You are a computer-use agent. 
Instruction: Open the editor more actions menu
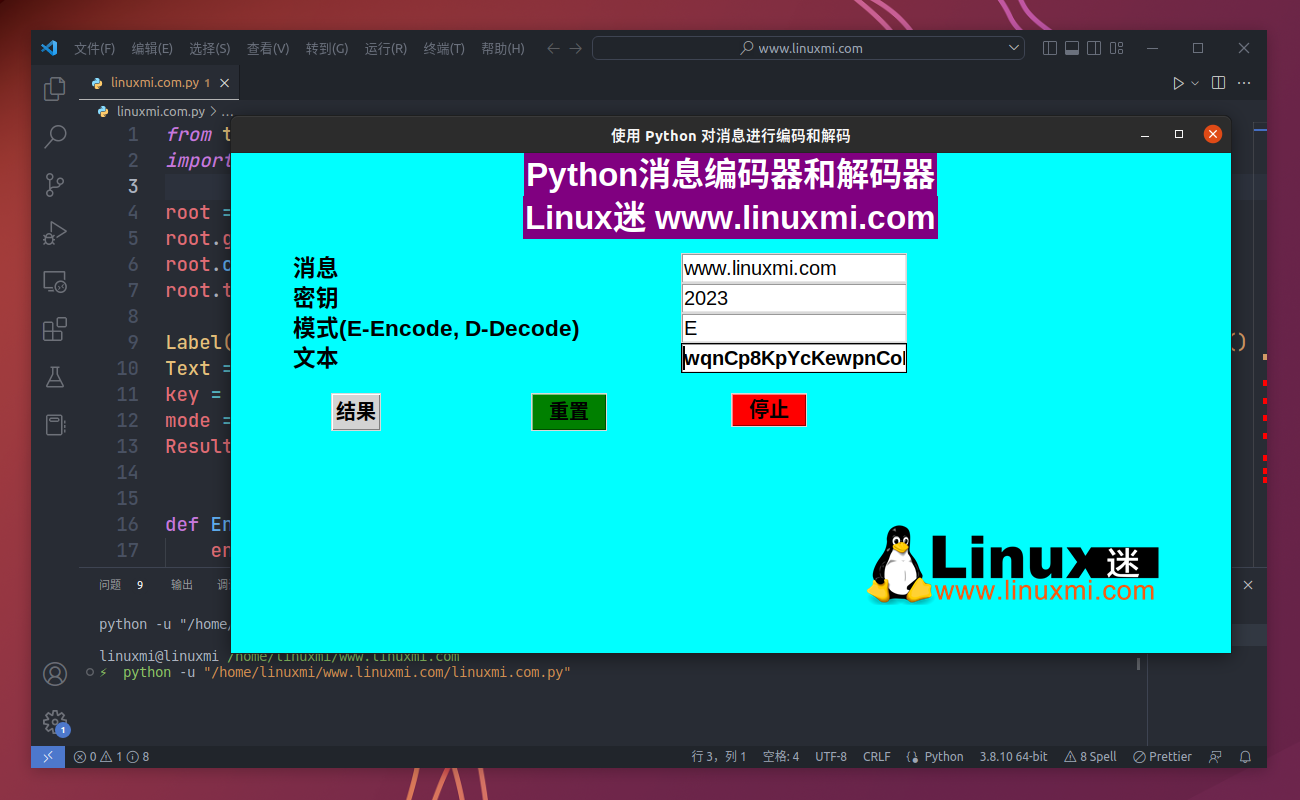point(1246,83)
